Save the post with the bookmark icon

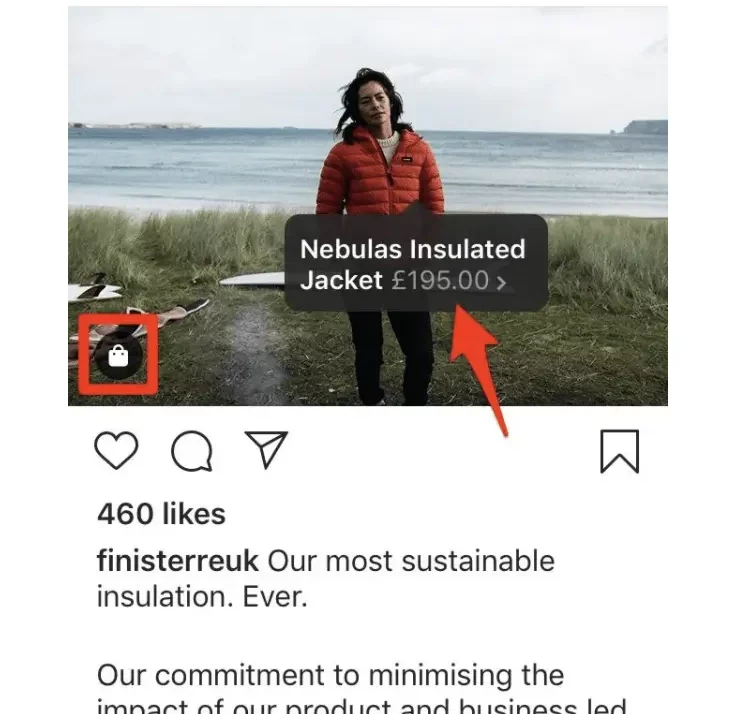620,451
